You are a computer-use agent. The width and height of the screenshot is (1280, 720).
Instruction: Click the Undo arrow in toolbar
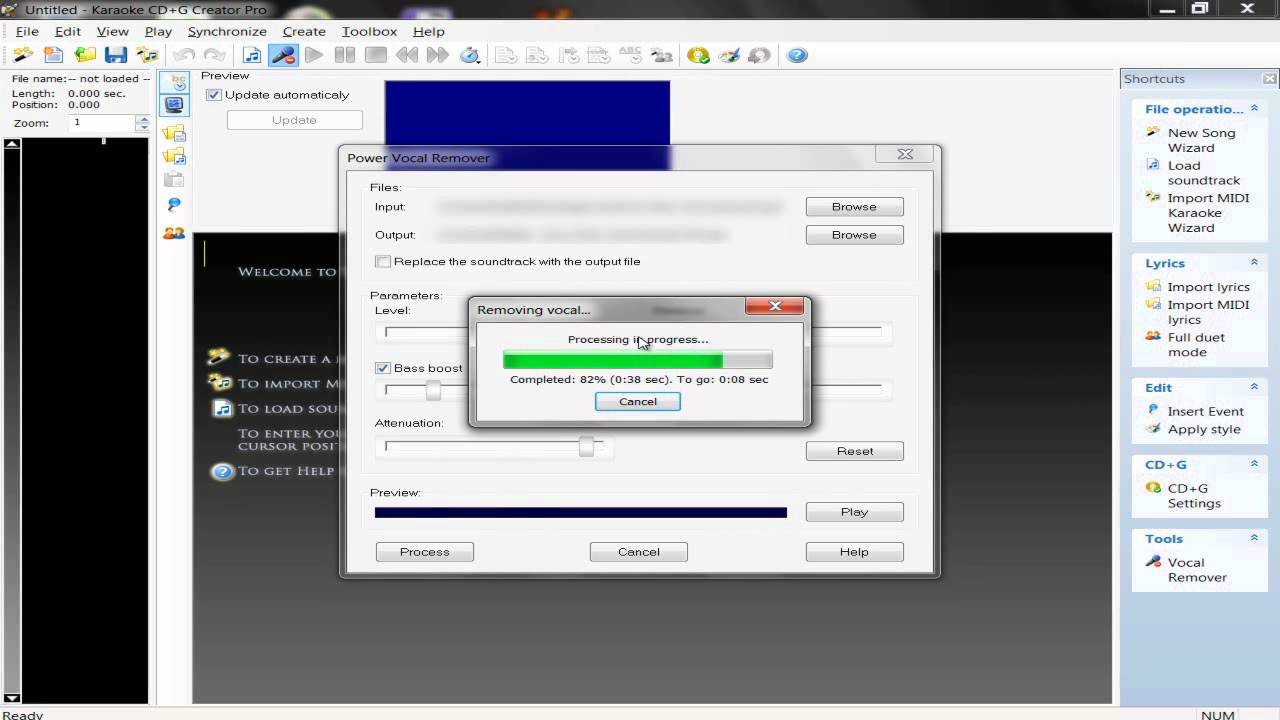pos(184,55)
